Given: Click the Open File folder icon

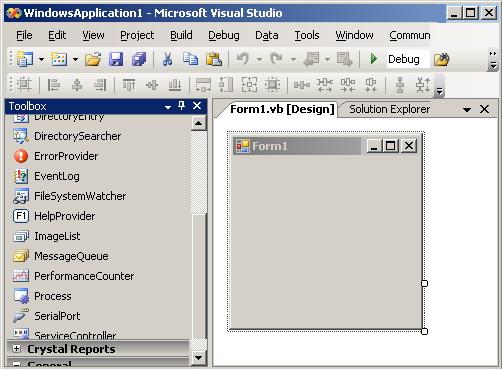Looking at the screenshot, I should (93, 59).
